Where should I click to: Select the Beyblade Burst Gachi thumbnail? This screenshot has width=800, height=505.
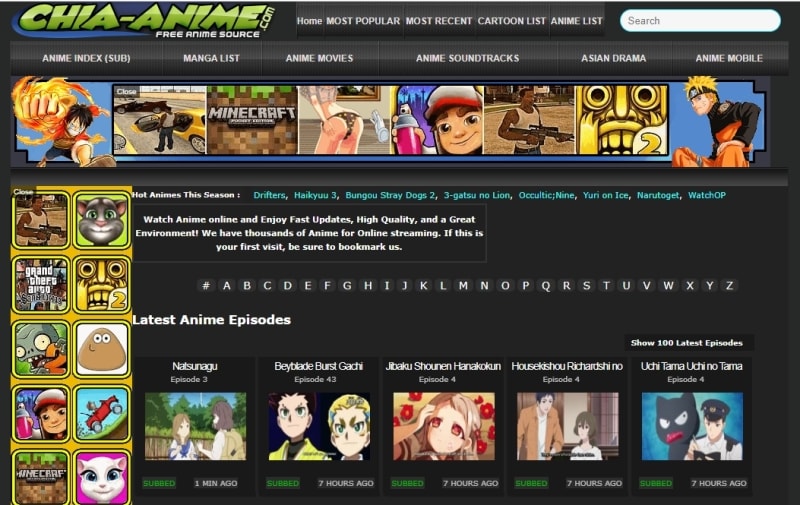click(319, 426)
